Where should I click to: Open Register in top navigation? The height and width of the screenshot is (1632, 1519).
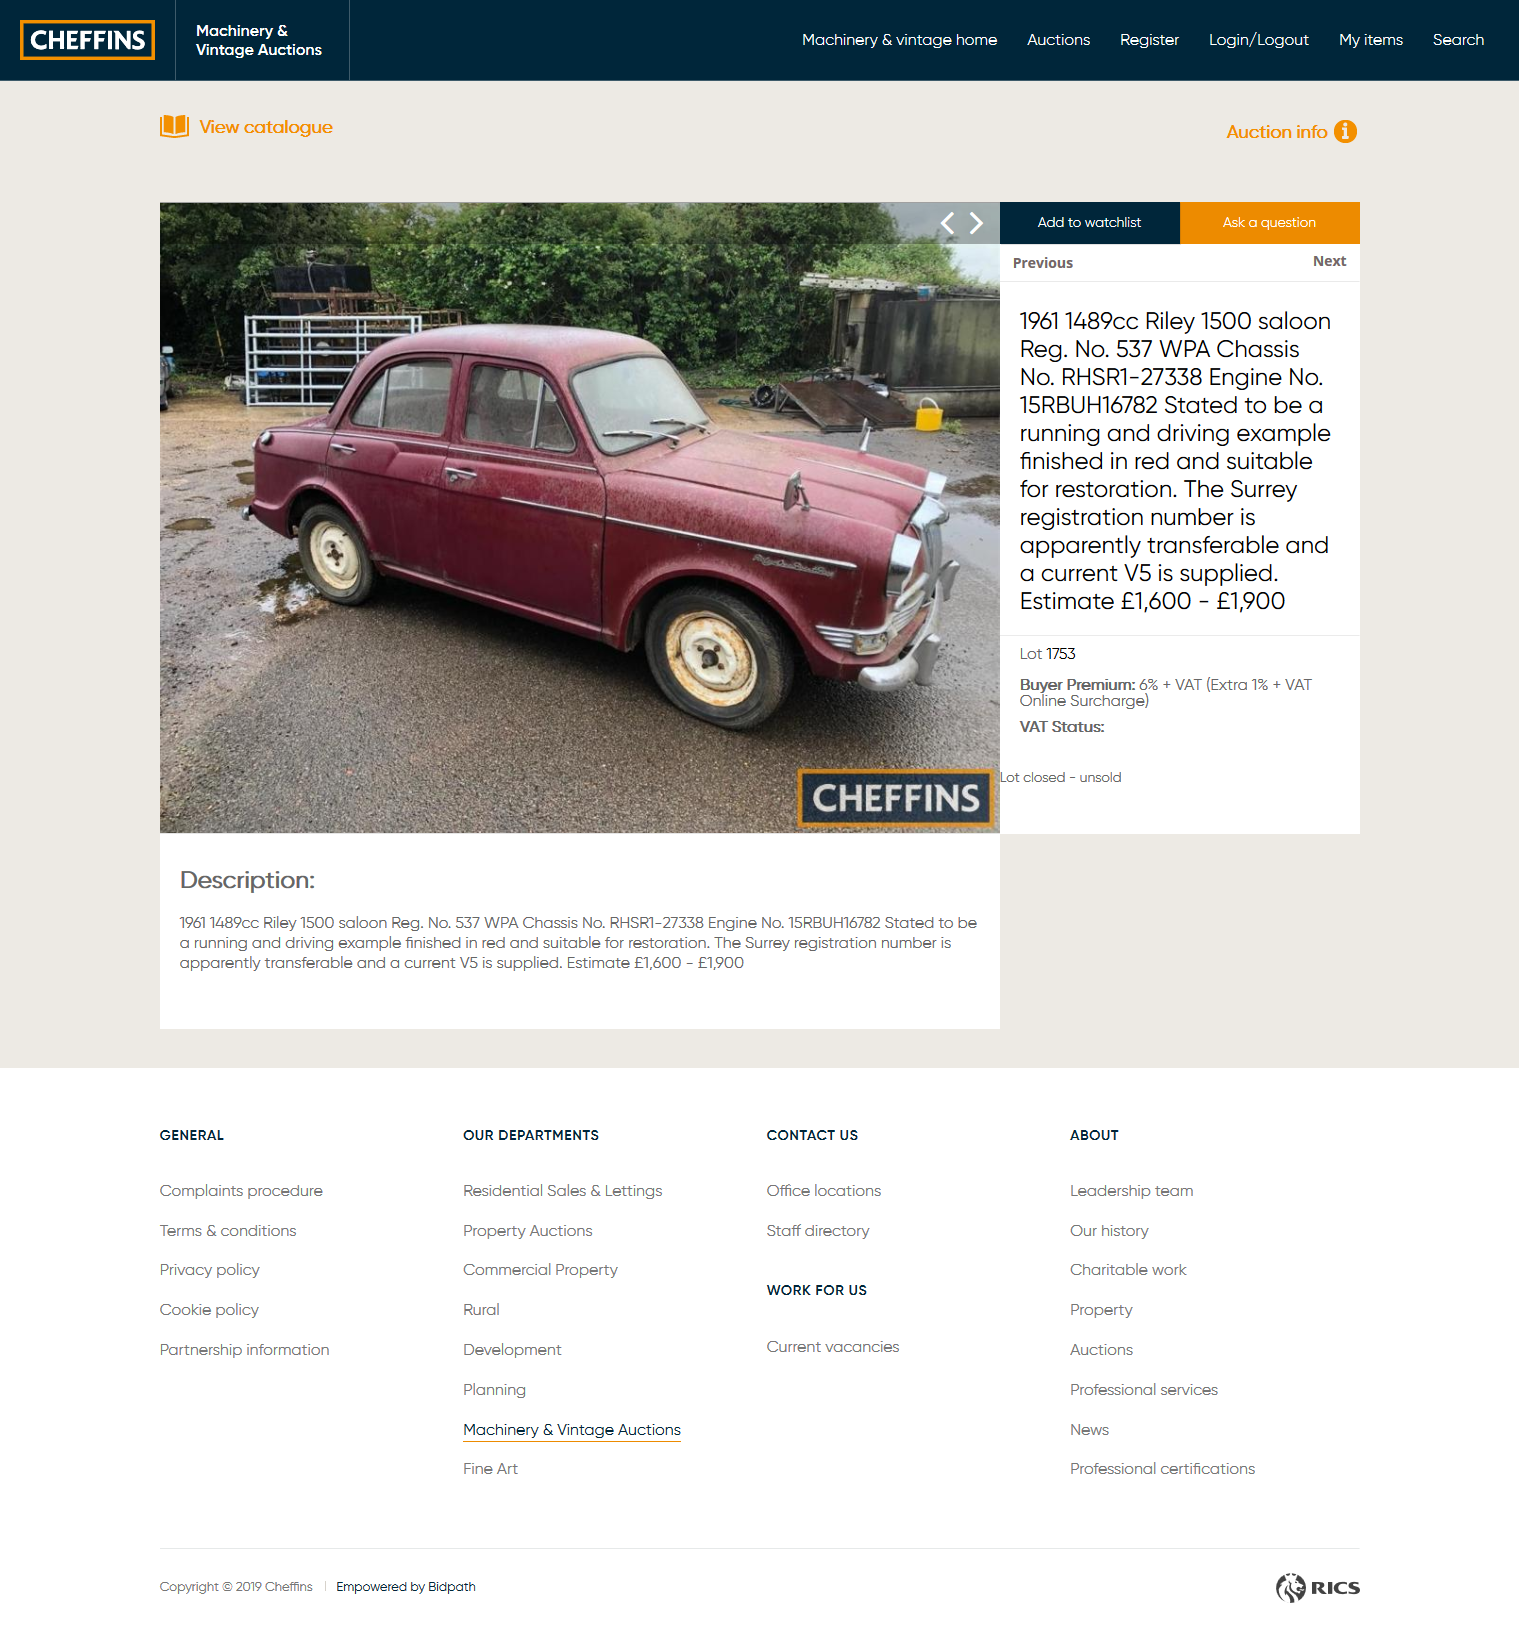[x=1149, y=40]
